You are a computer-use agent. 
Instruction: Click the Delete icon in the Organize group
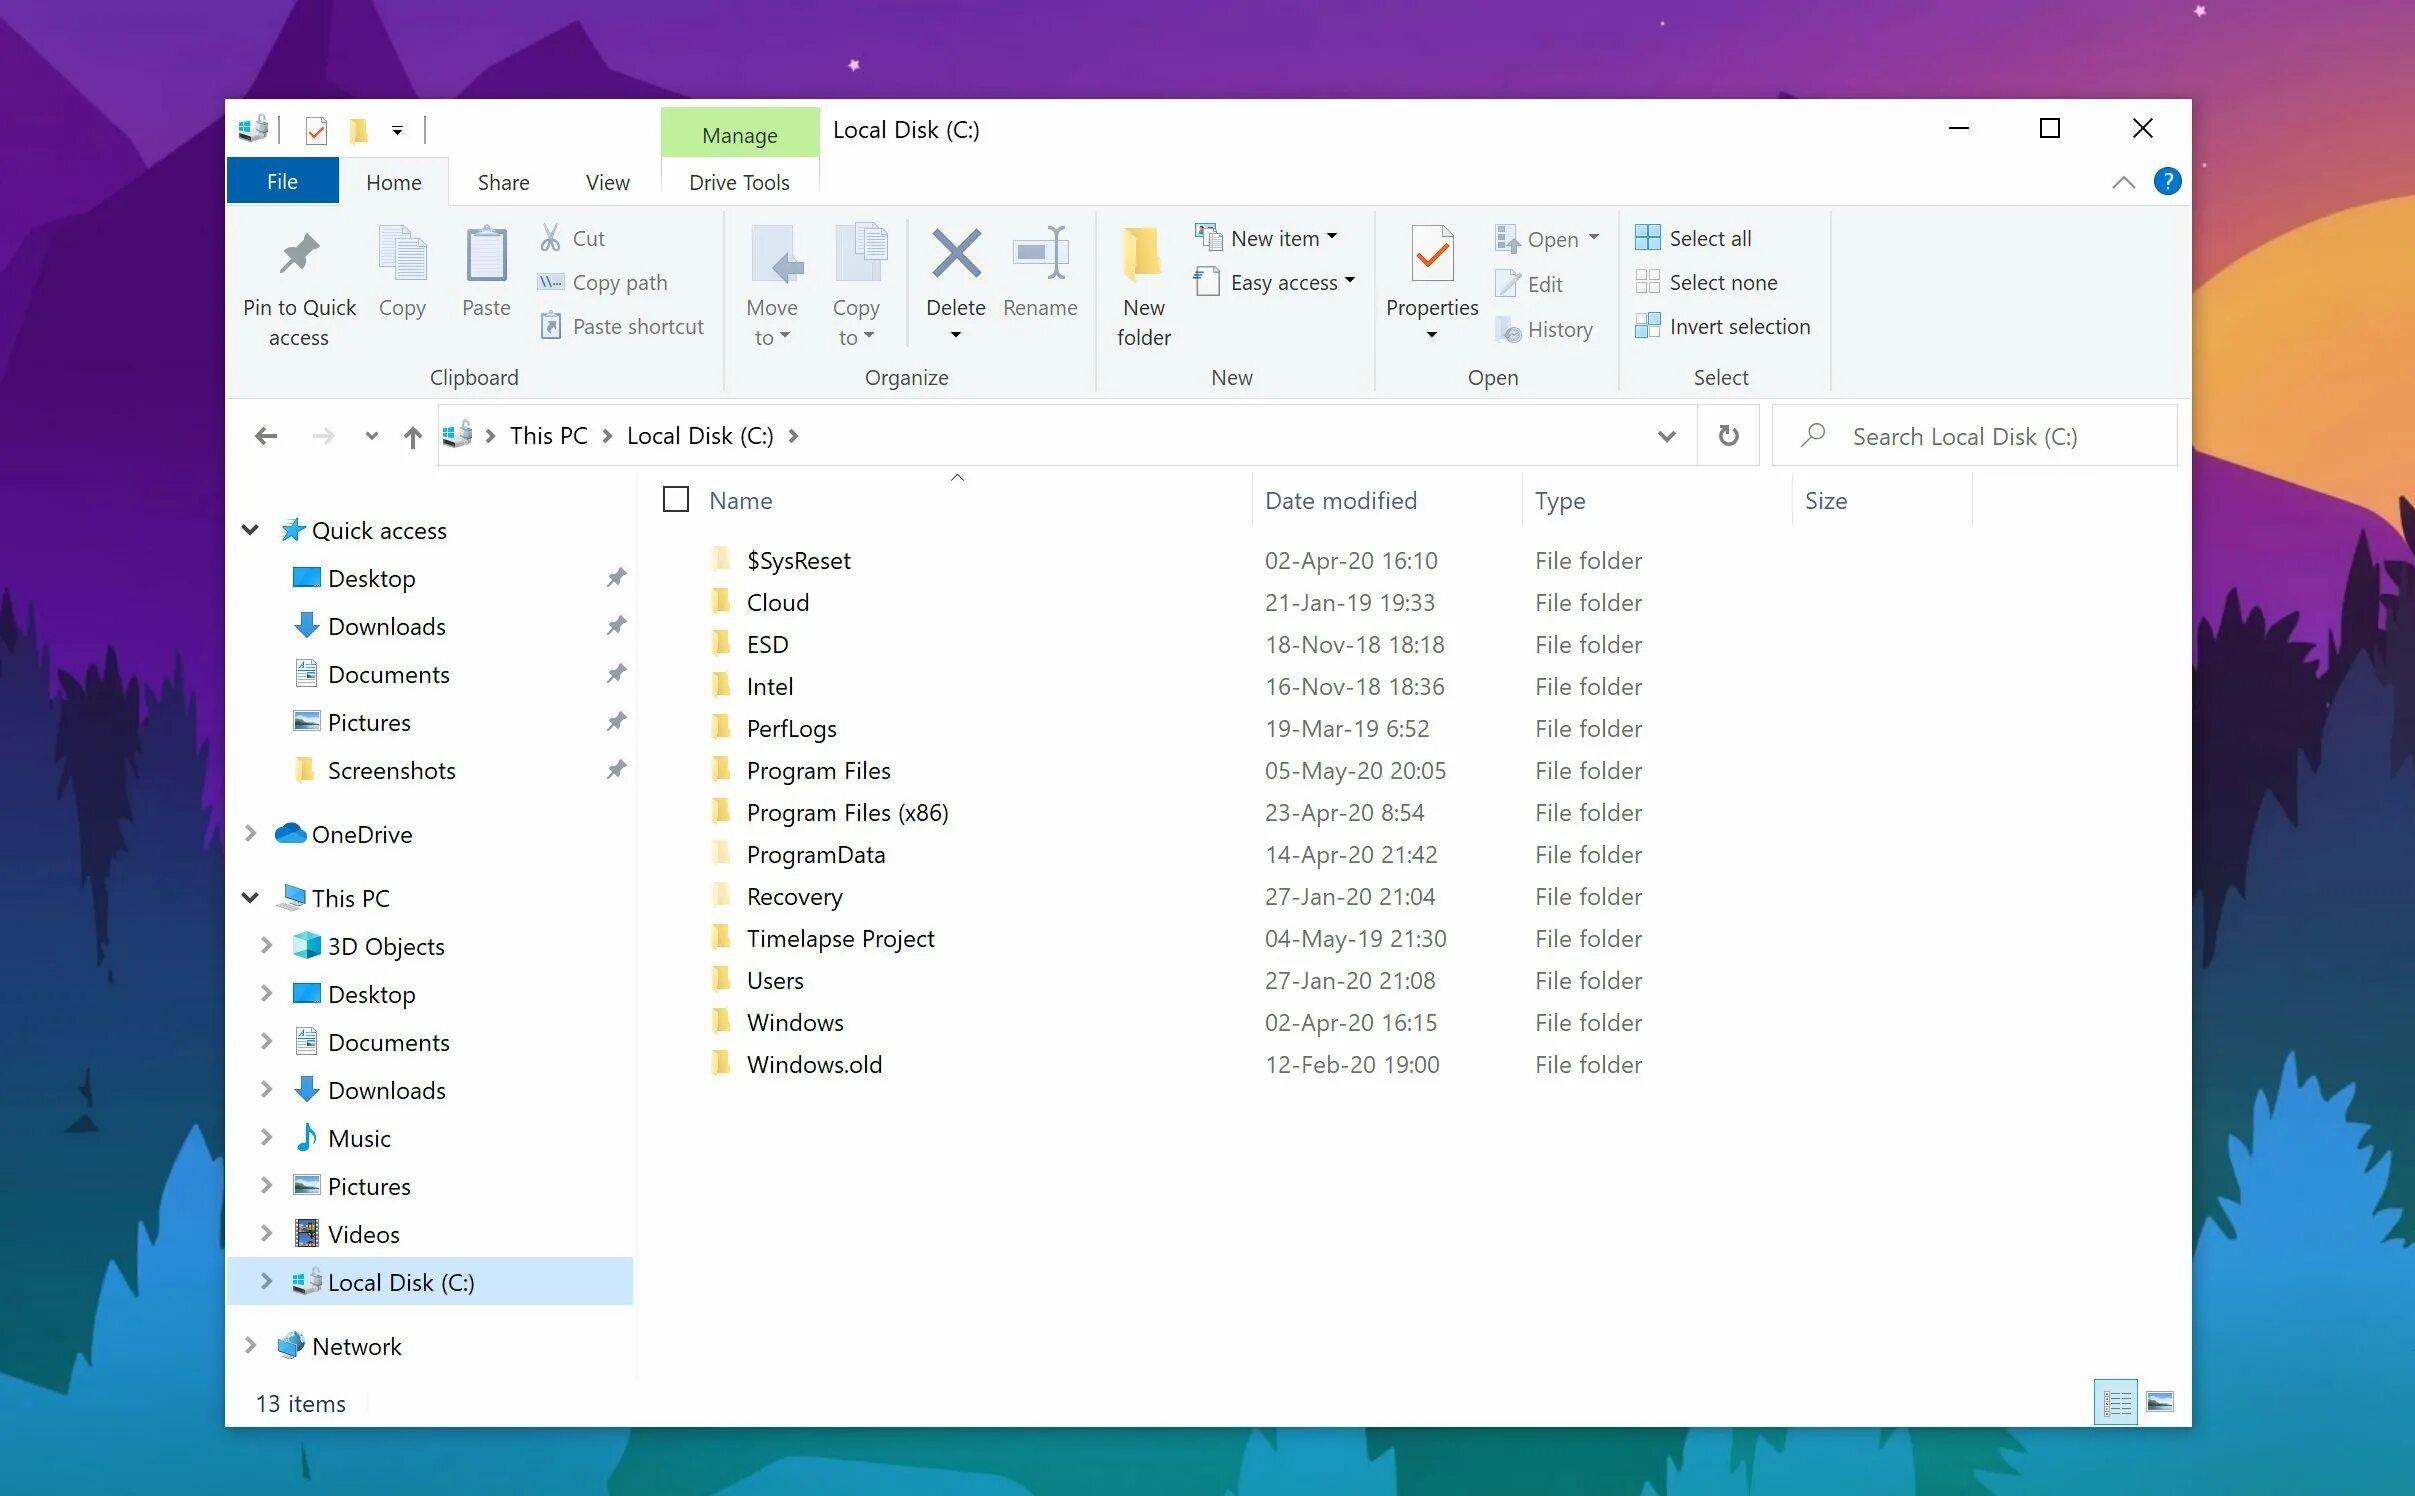click(955, 254)
